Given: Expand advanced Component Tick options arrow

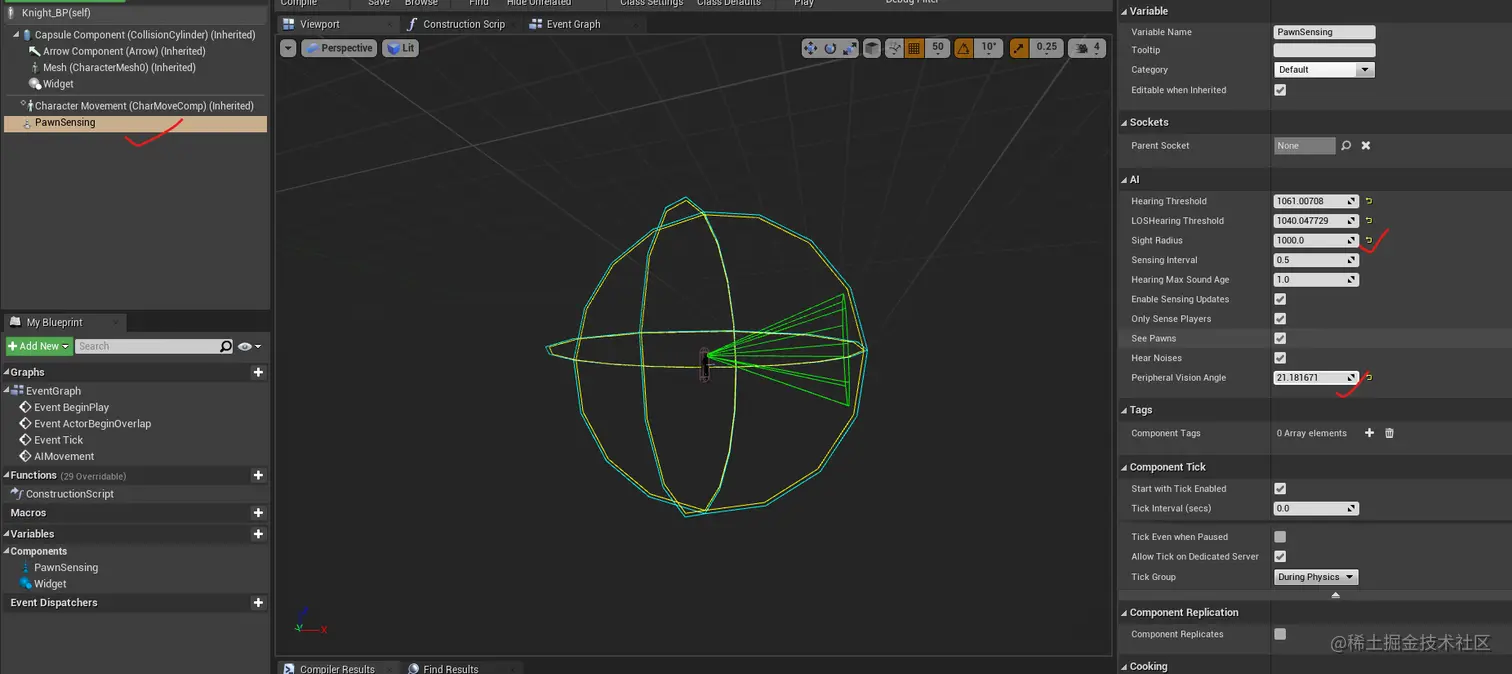Looking at the screenshot, I should pyautogui.click(x=1335, y=595).
